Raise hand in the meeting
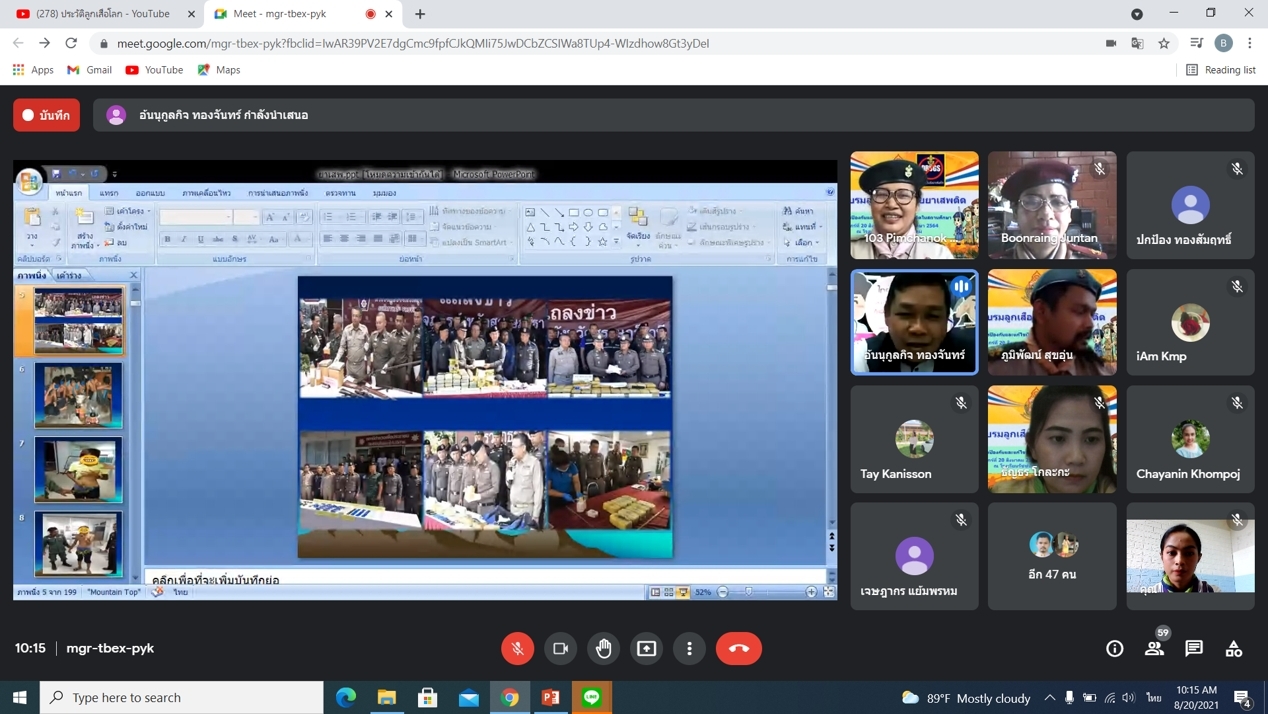The height and width of the screenshot is (714, 1268). click(x=604, y=648)
